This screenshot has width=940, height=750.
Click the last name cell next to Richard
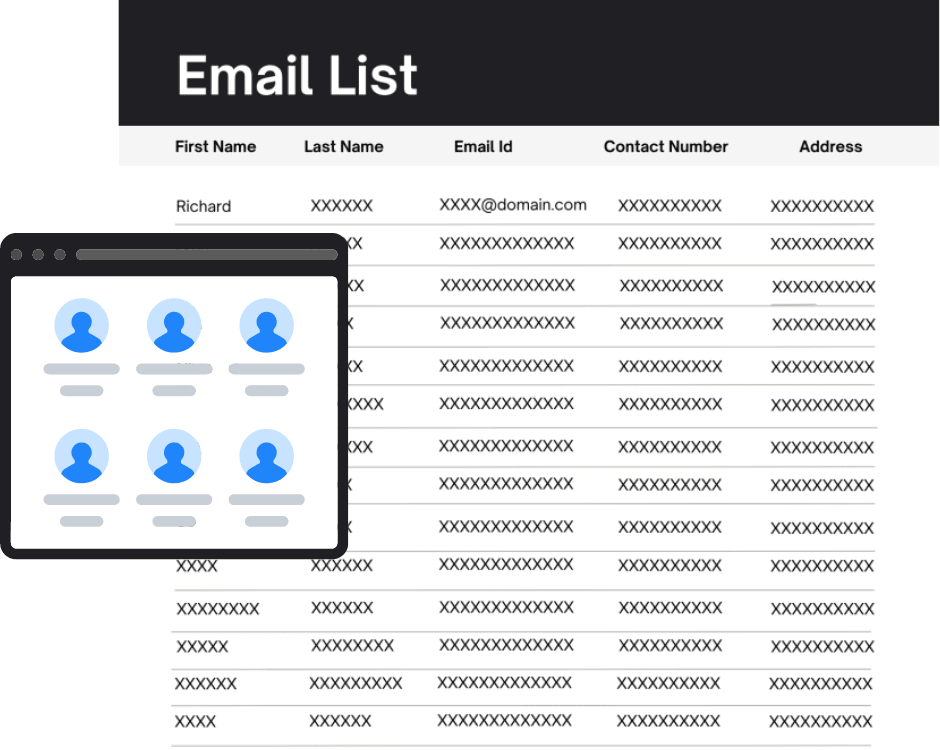coord(341,206)
